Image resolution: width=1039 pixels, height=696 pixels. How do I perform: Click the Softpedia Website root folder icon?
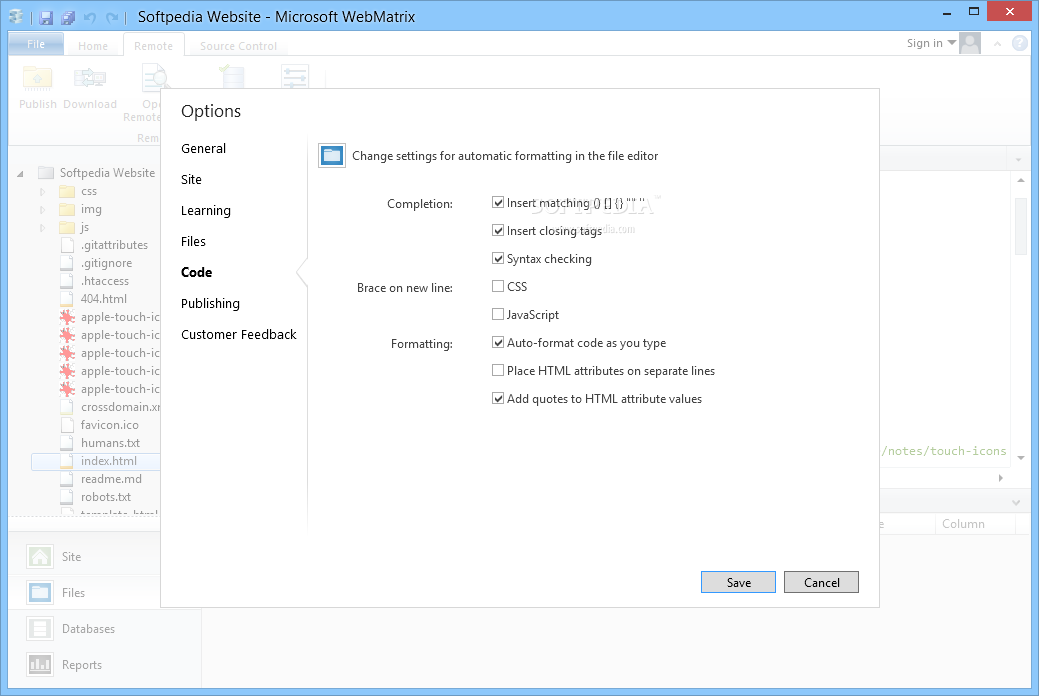point(46,173)
